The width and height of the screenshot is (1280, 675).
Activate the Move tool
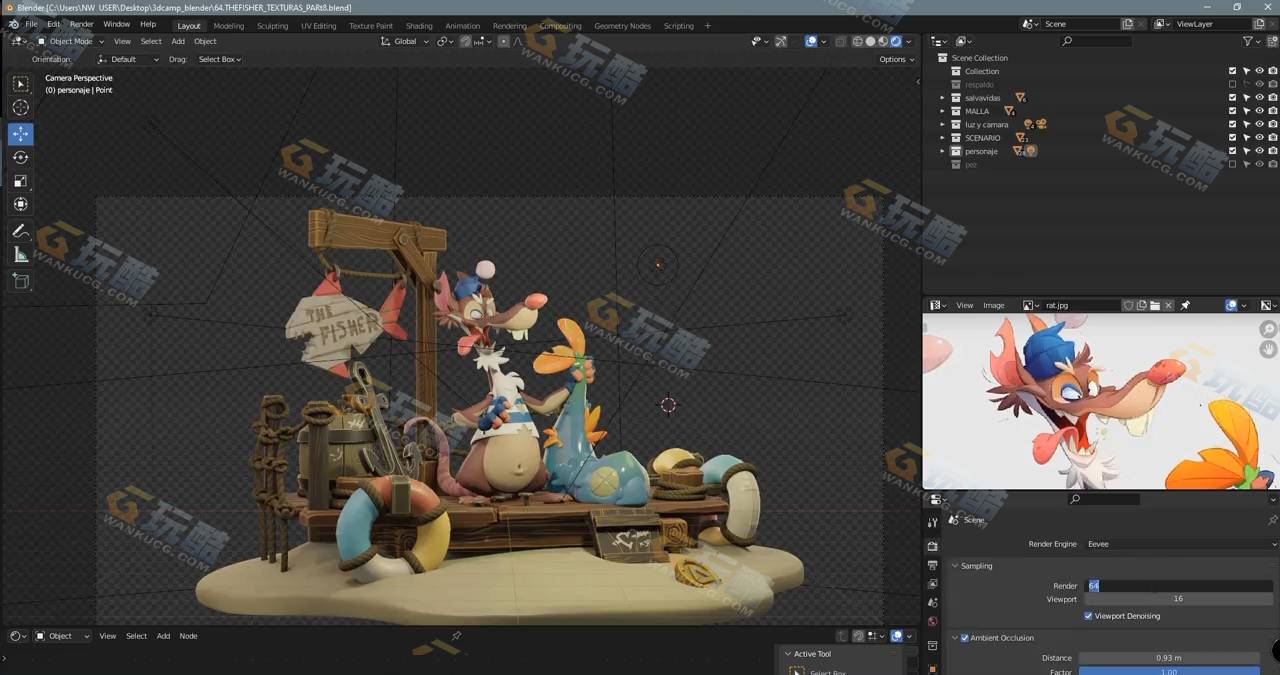(x=21, y=133)
